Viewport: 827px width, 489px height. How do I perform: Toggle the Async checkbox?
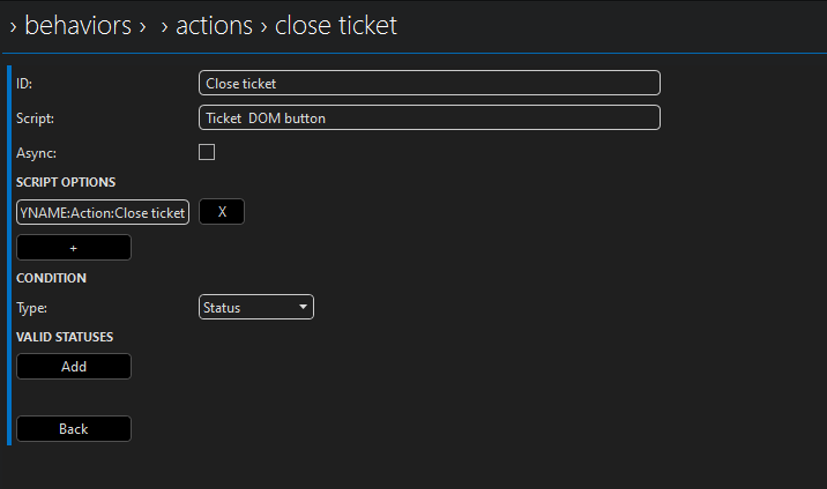click(207, 152)
